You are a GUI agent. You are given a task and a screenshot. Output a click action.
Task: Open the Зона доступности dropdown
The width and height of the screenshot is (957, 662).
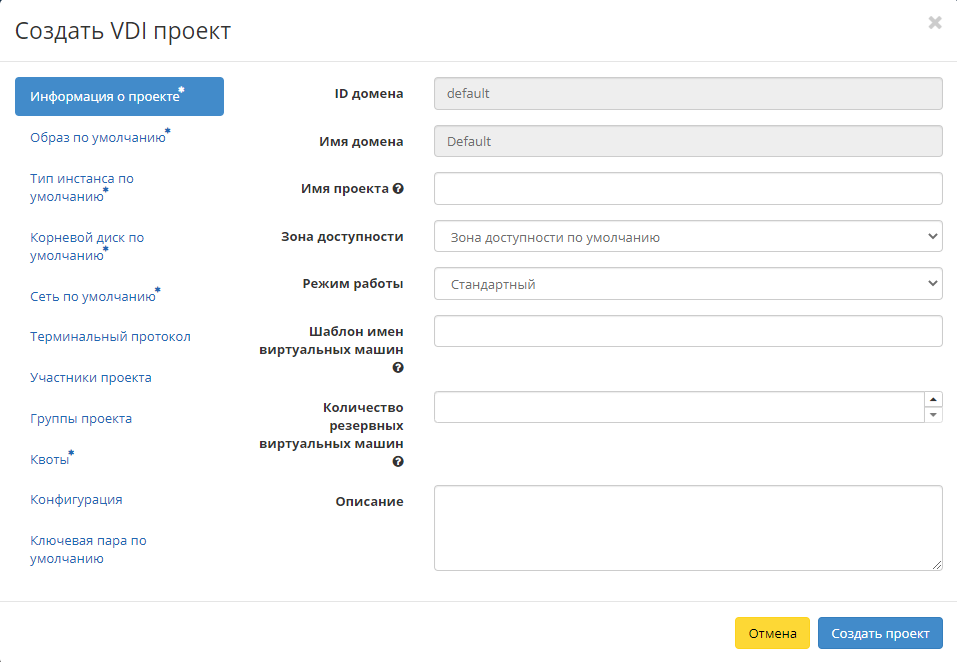click(x=688, y=237)
